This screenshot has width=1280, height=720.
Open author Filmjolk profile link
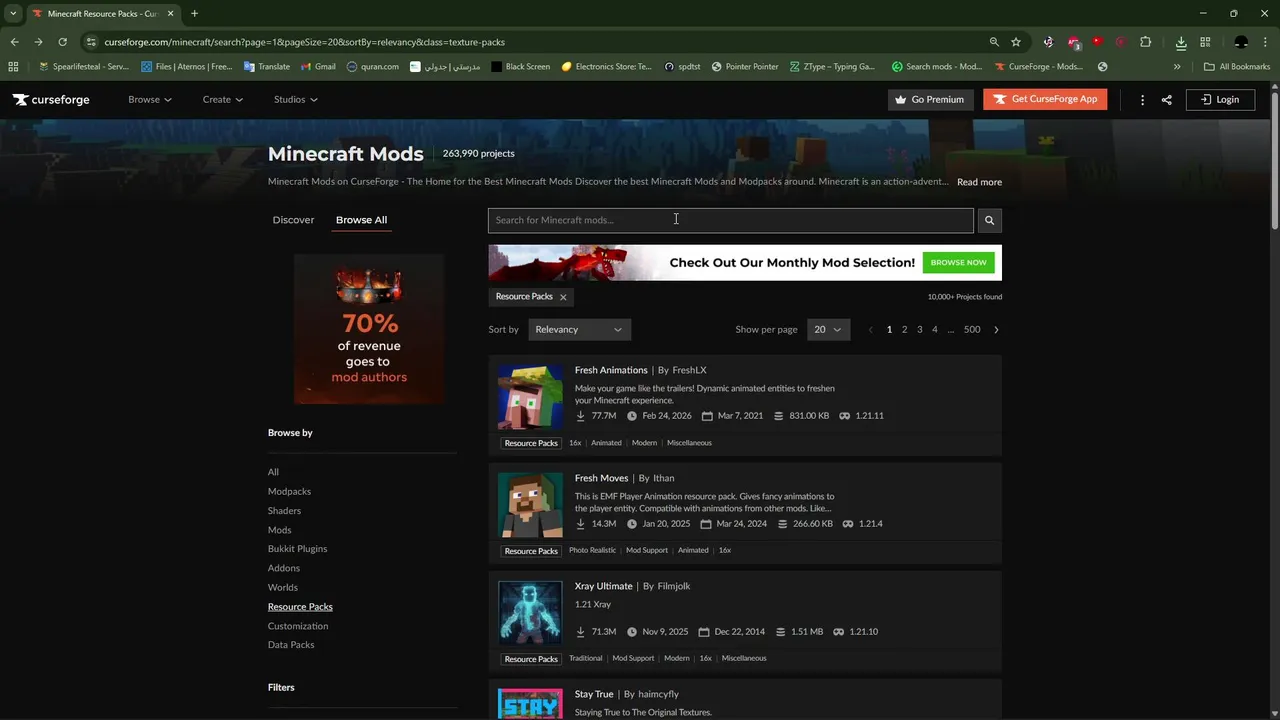[674, 586]
